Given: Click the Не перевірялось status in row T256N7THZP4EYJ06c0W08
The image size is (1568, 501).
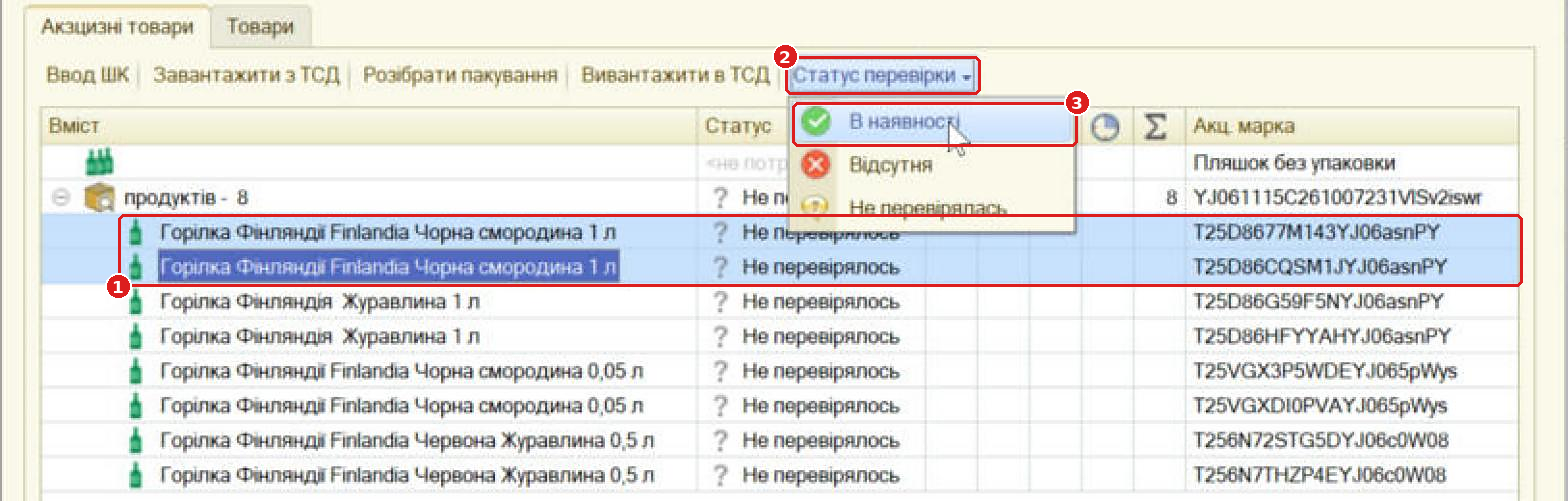Looking at the screenshot, I should pos(820,474).
